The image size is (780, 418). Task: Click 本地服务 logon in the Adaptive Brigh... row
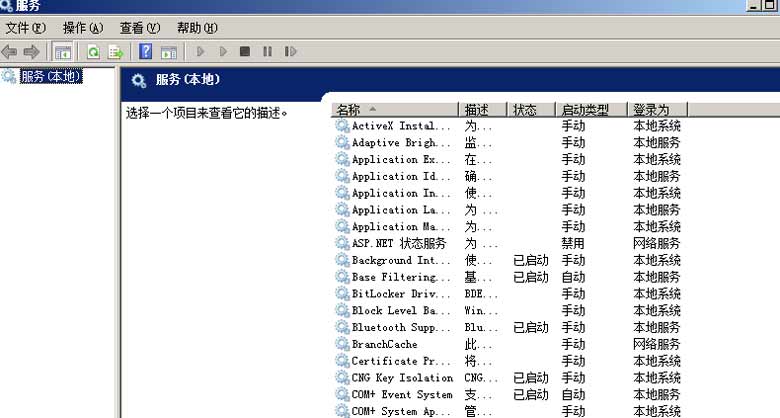coord(657,142)
